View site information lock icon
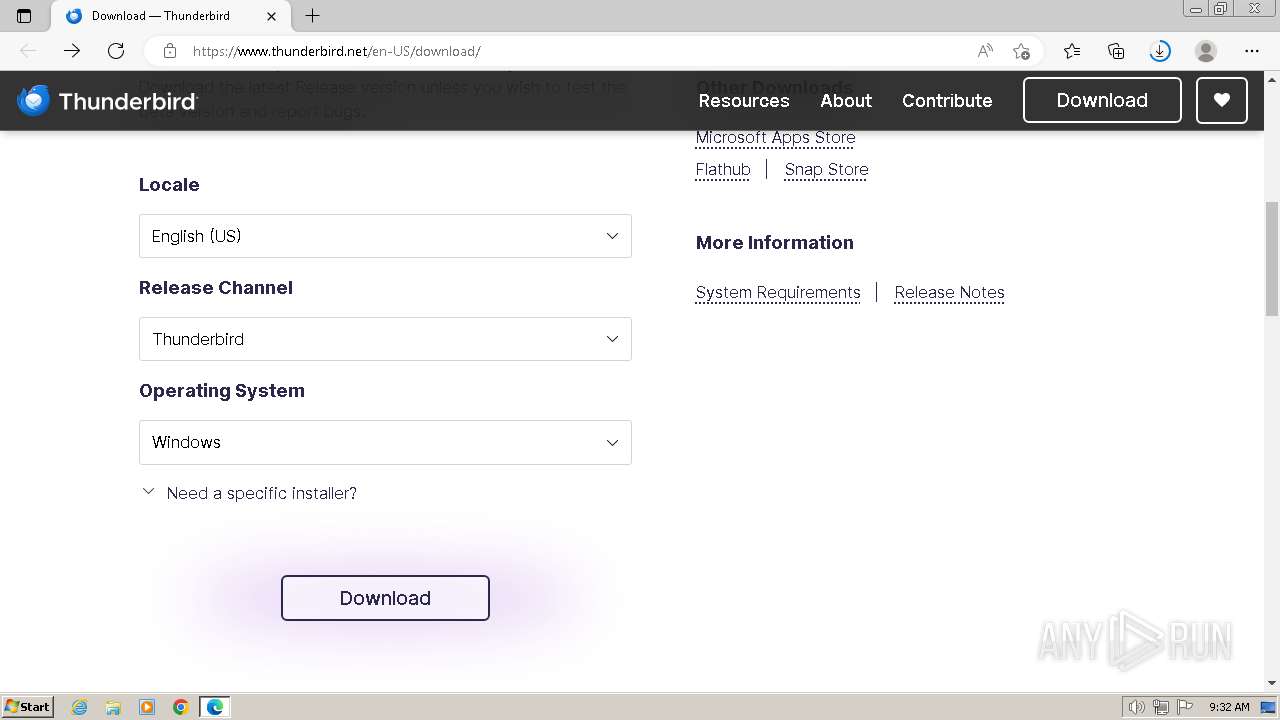The width and height of the screenshot is (1280, 720). point(170,51)
